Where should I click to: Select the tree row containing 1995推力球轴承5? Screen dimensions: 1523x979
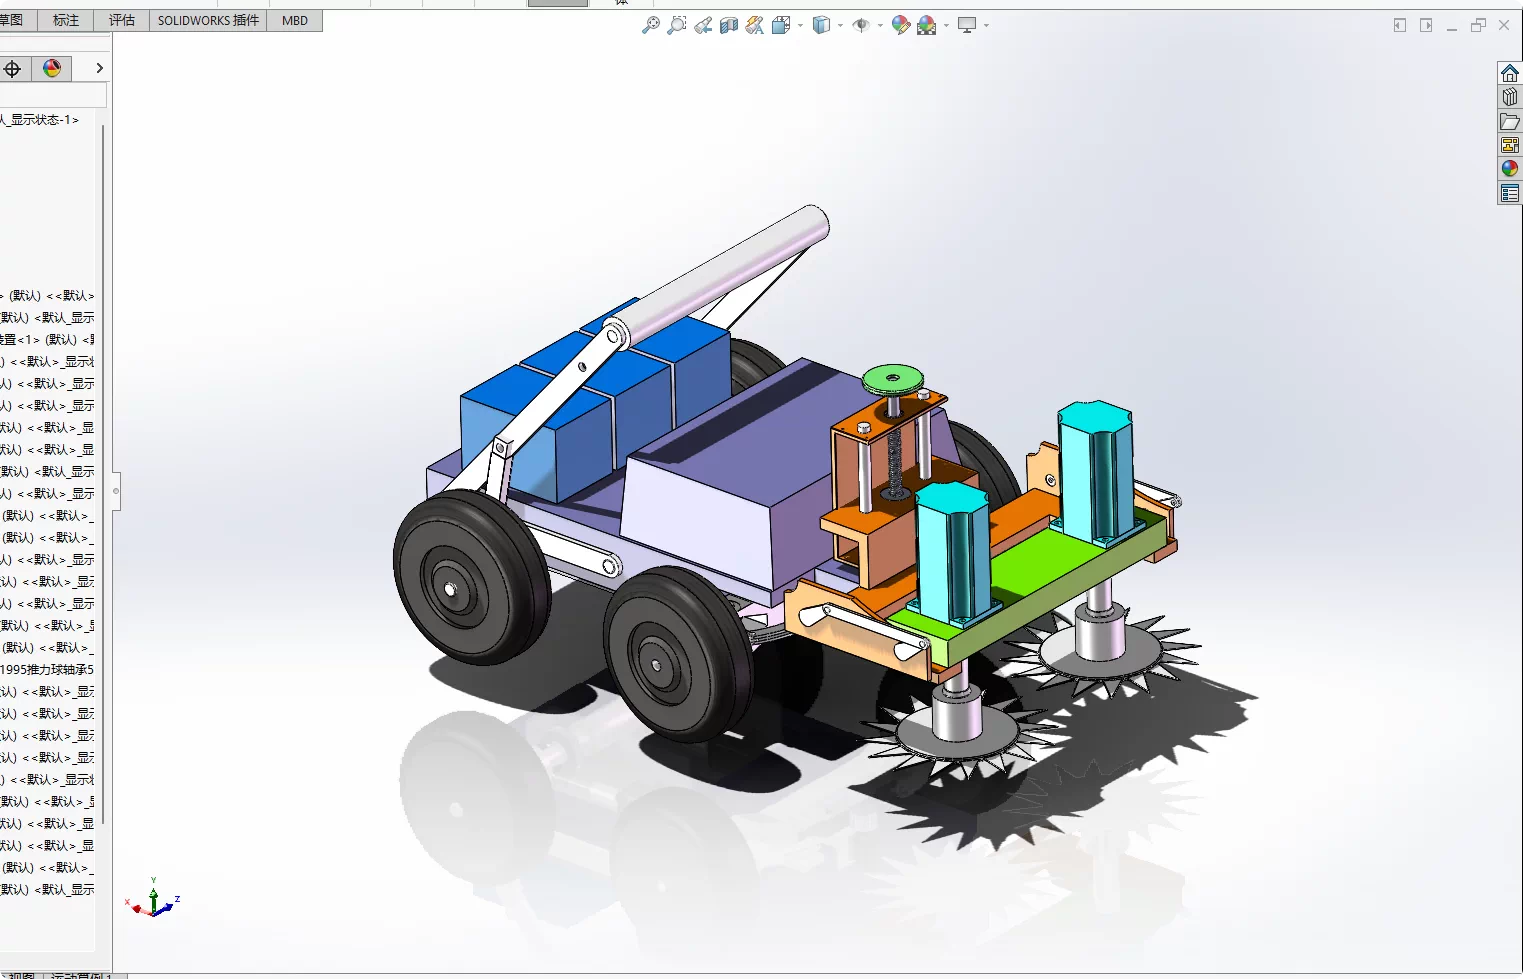48,669
